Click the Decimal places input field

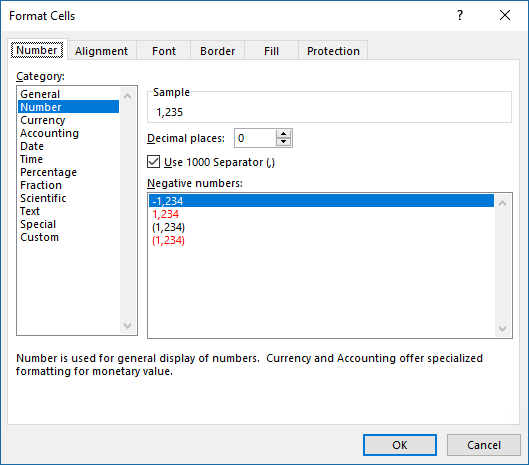point(255,138)
